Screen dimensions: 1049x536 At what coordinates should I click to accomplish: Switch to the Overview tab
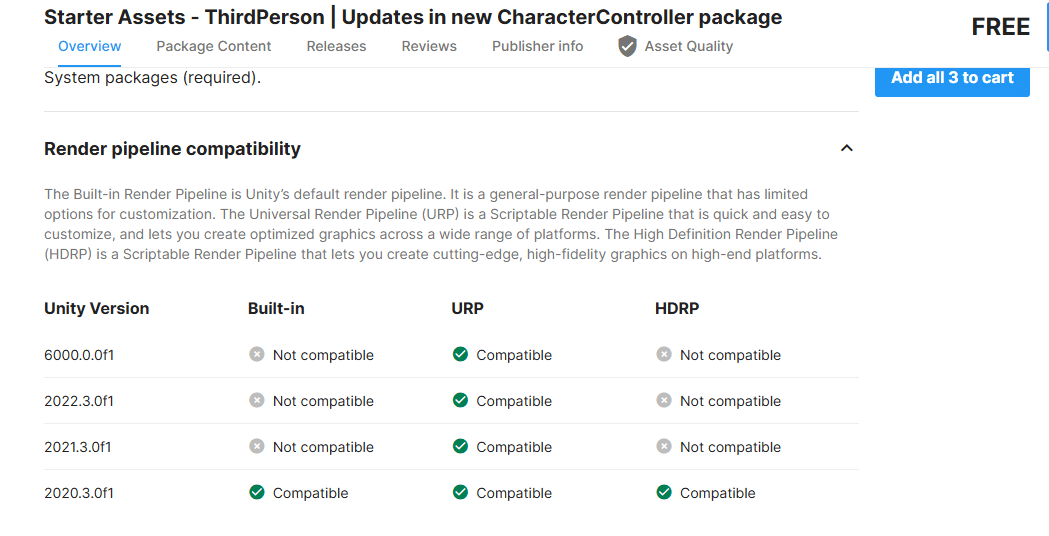click(x=90, y=46)
